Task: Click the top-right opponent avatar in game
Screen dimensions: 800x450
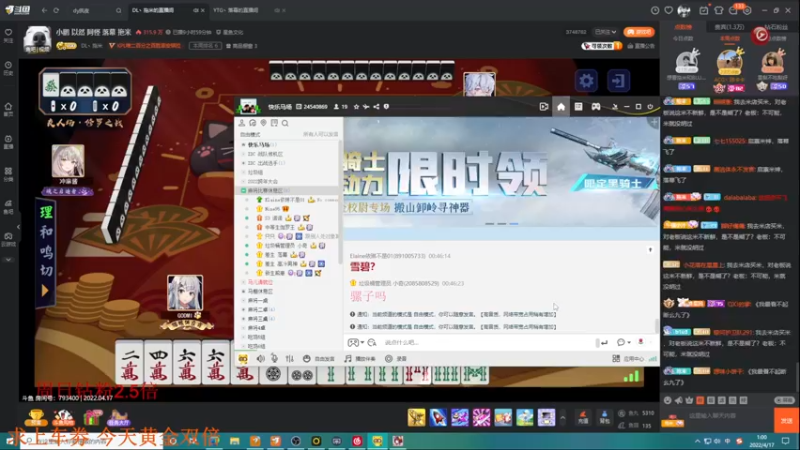Action: point(479,85)
